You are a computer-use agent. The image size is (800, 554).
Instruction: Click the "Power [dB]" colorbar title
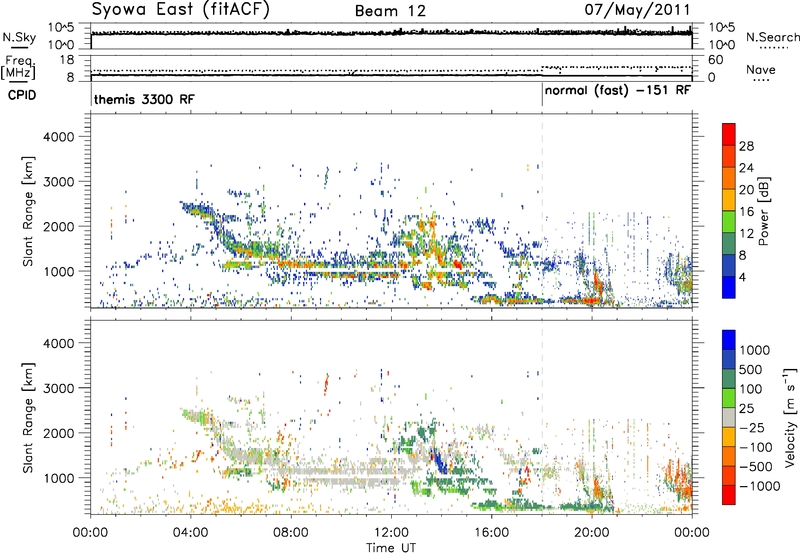pos(763,211)
